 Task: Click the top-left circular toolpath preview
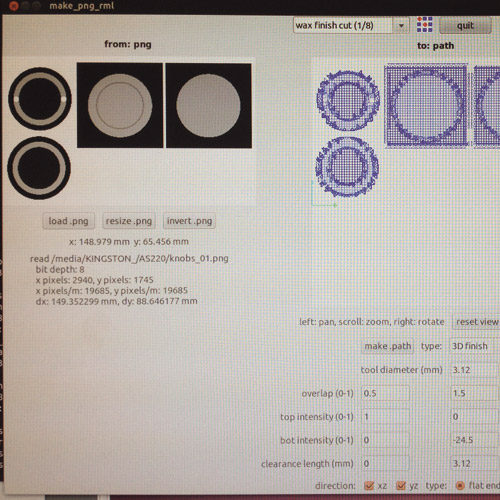348,100
